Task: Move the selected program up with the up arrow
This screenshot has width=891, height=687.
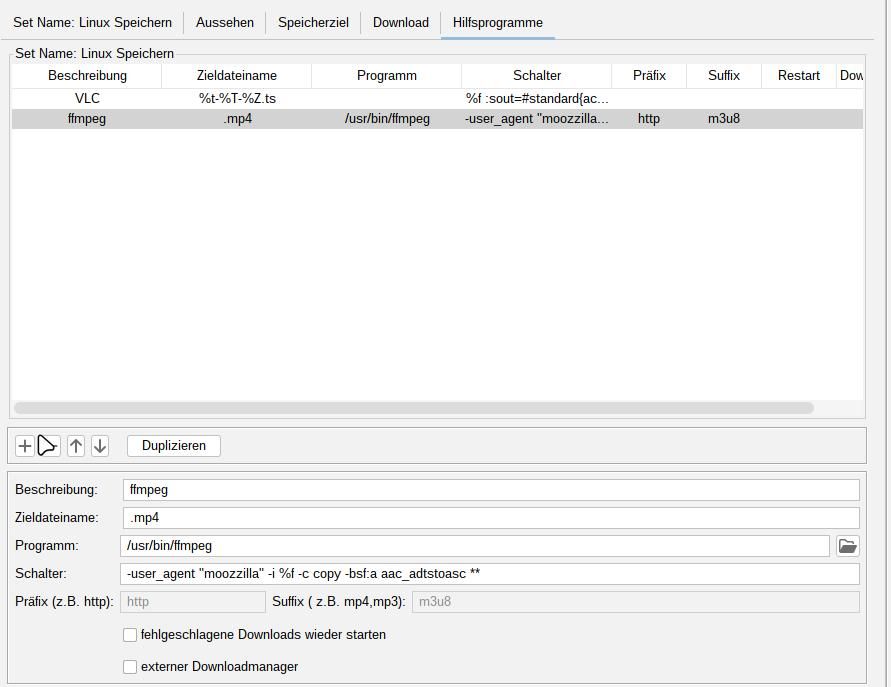Action: [76, 446]
